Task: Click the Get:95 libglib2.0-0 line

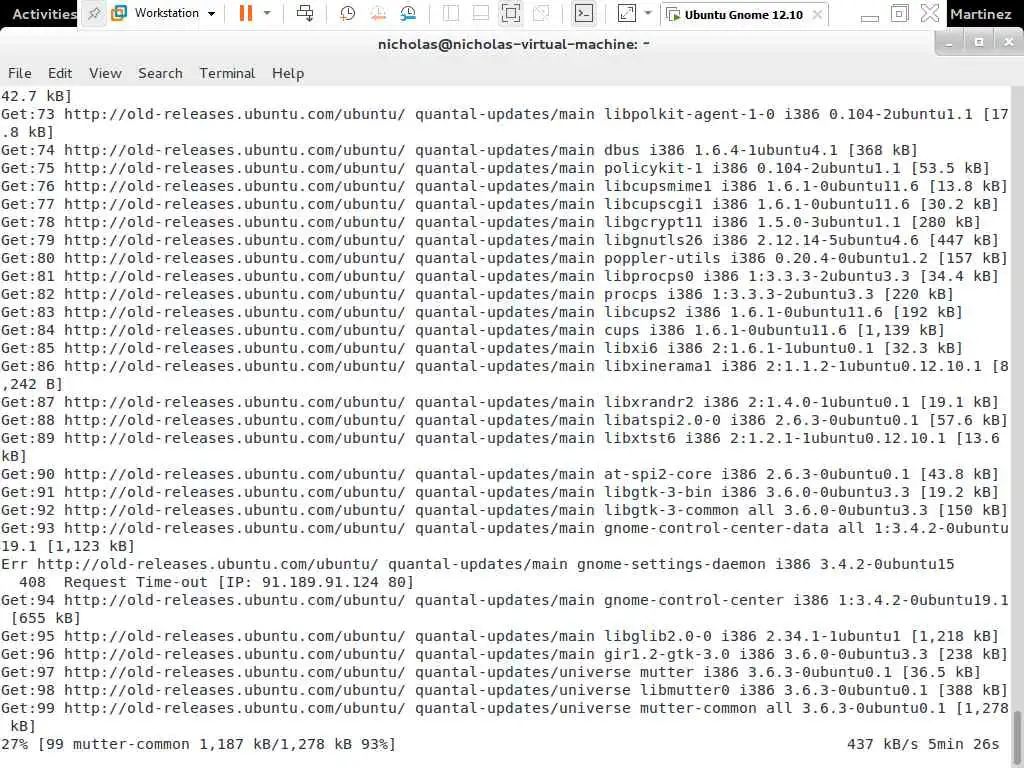Action: pos(500,636)
